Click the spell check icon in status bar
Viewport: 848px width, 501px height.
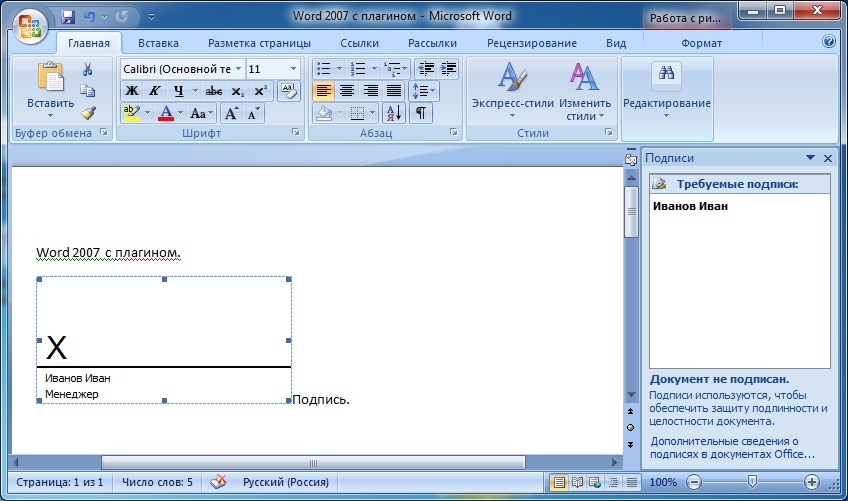pos(218,482)
